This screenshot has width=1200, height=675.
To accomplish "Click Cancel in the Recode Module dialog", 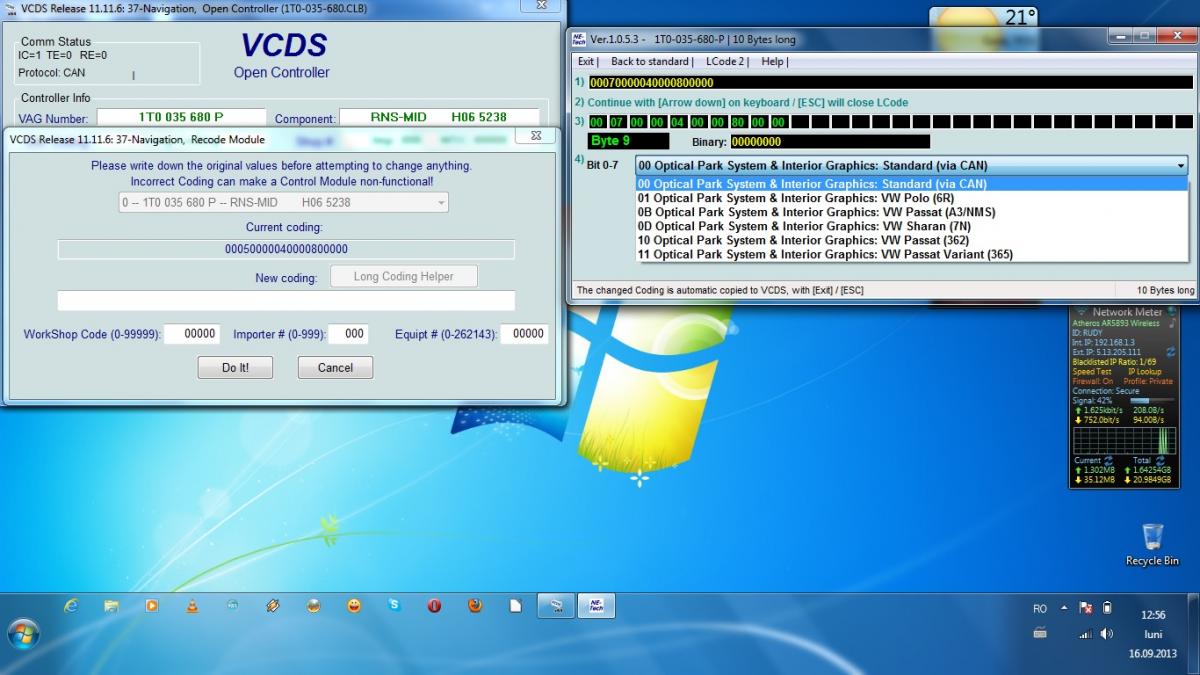I will click(x=335, y=368).
